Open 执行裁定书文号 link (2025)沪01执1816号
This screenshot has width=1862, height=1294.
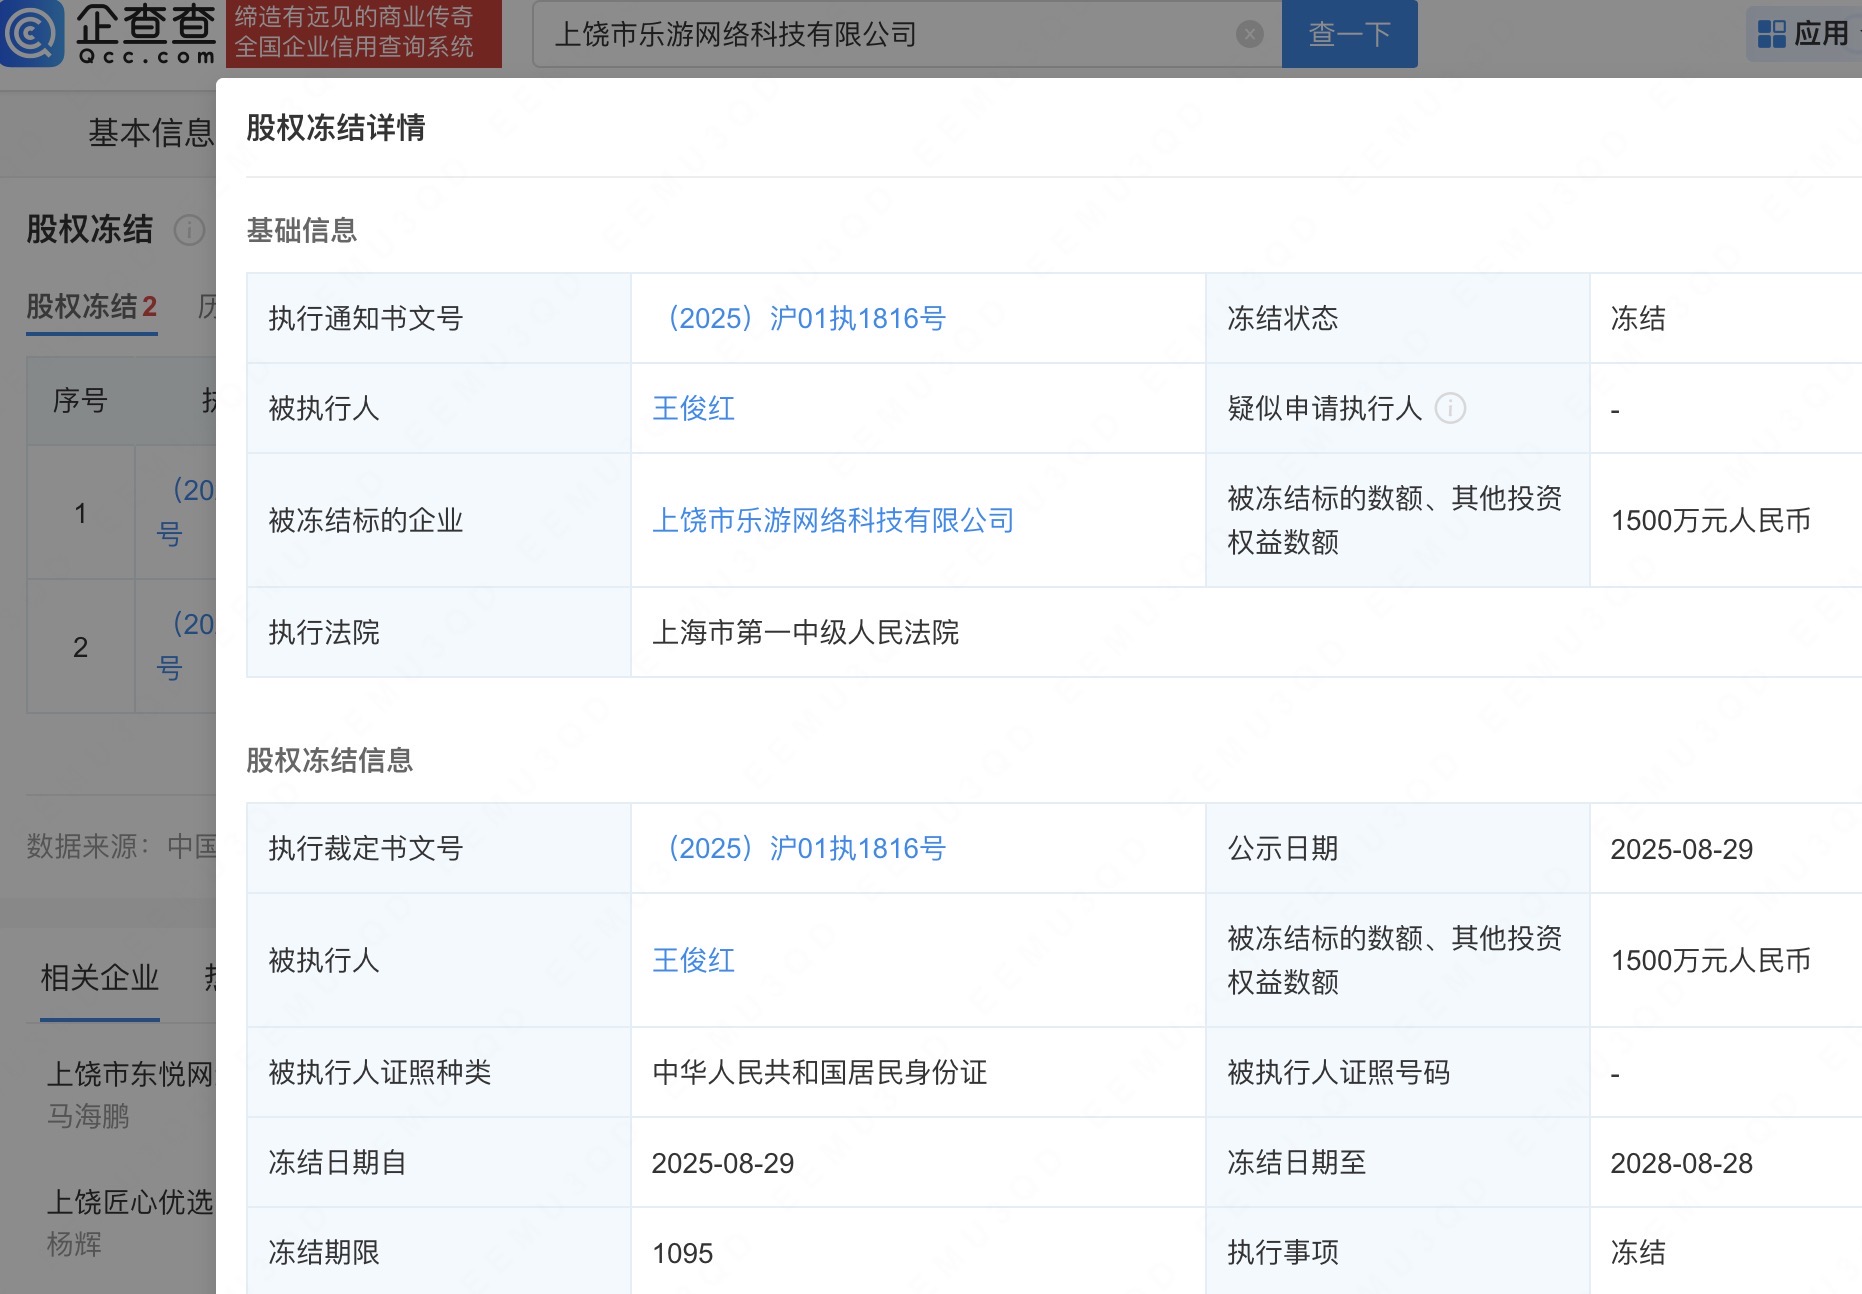(800, 848)
